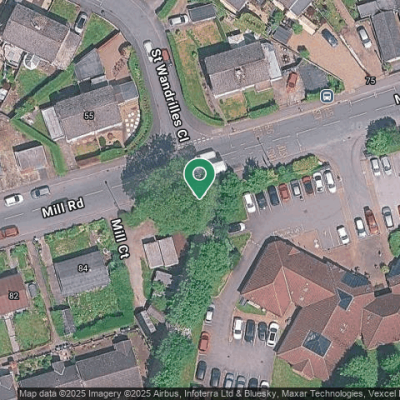This screenshot has height=400, width=400.
Task: Click the white car on Mill Rd
Action: [14, 200]
